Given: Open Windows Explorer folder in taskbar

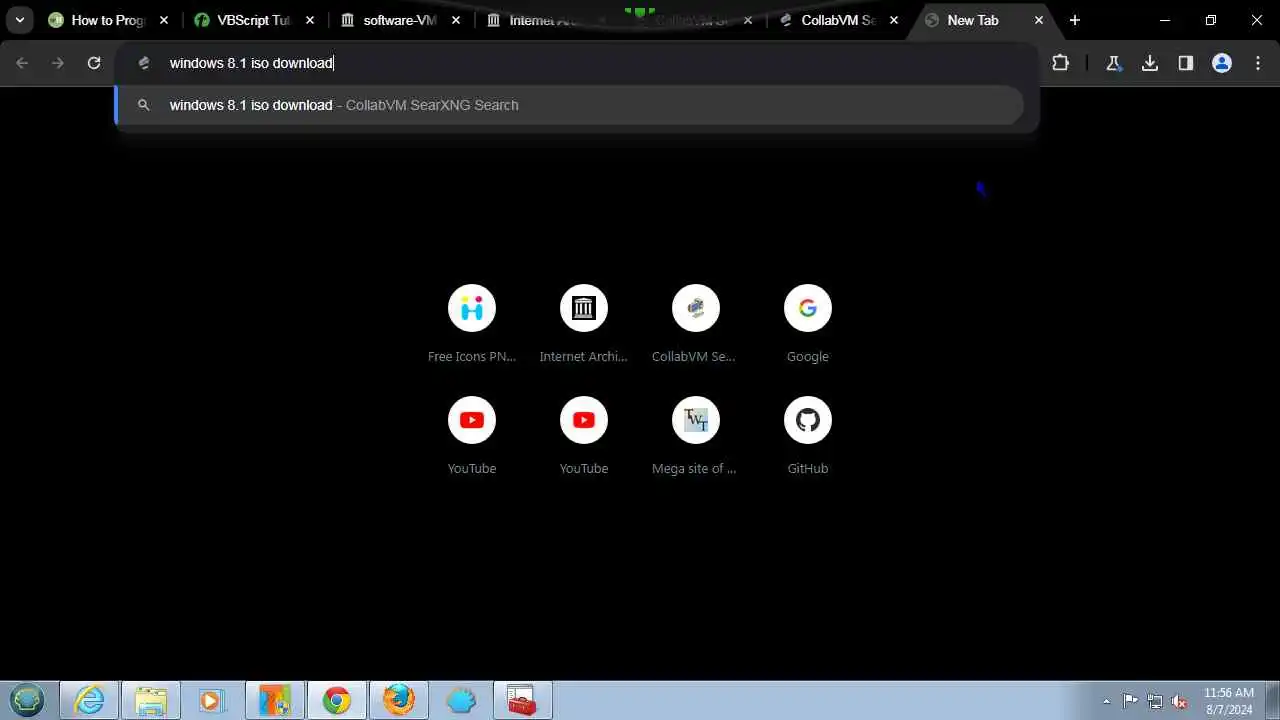Looking at the screenshot, I should click(151, 700).
